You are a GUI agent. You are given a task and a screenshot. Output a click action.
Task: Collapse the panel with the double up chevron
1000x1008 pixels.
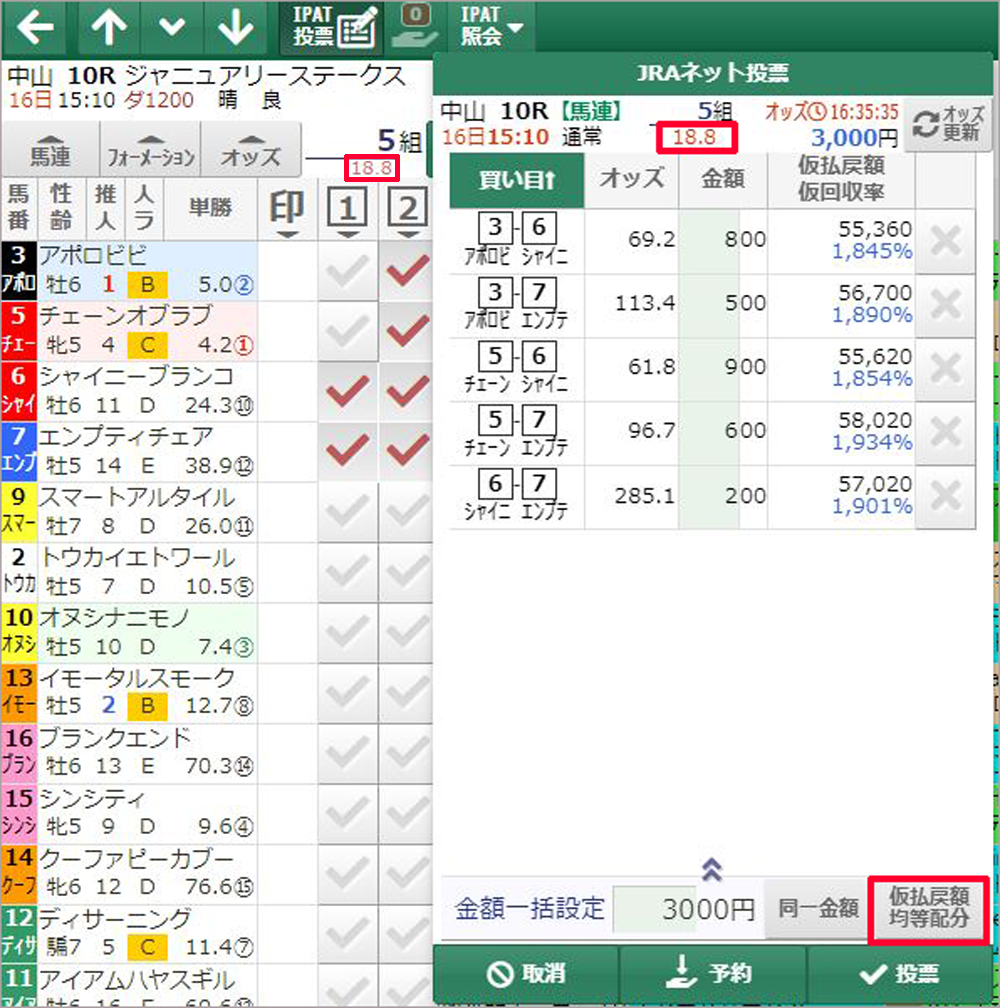tap(711, 869)
